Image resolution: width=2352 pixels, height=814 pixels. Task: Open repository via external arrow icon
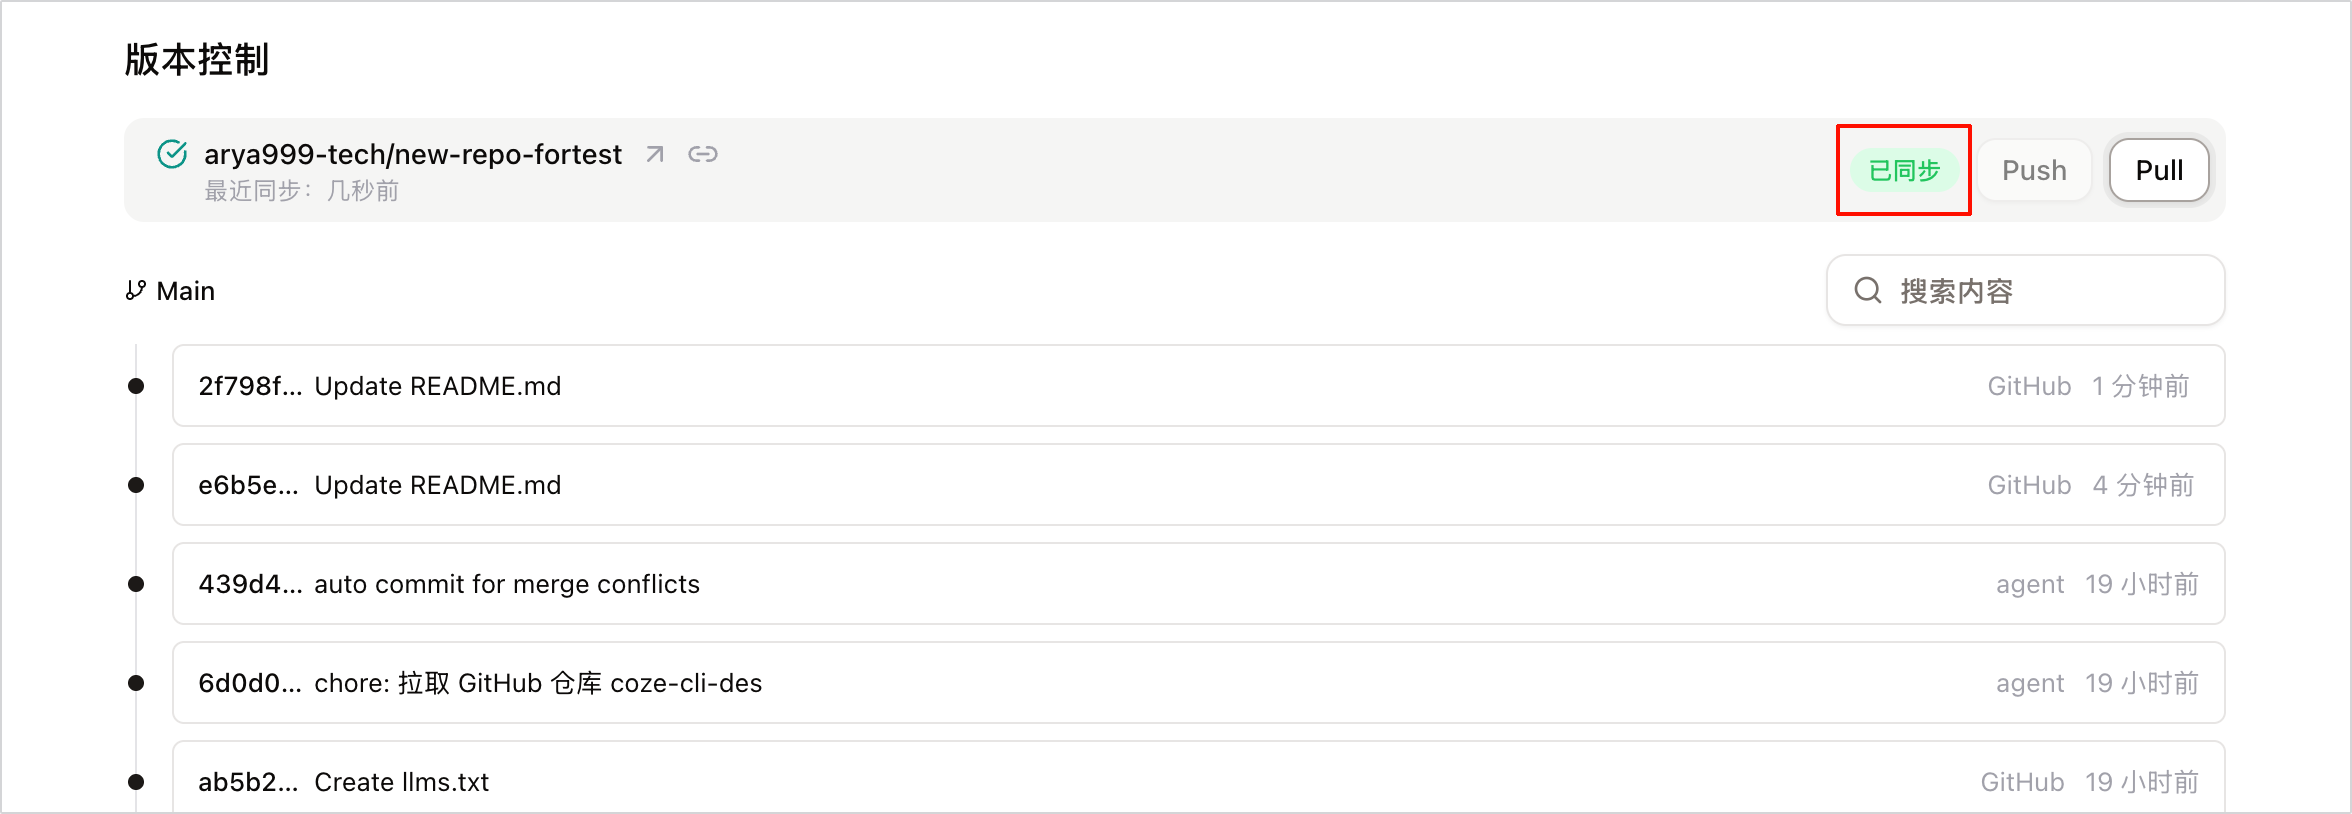coord(655,154)
